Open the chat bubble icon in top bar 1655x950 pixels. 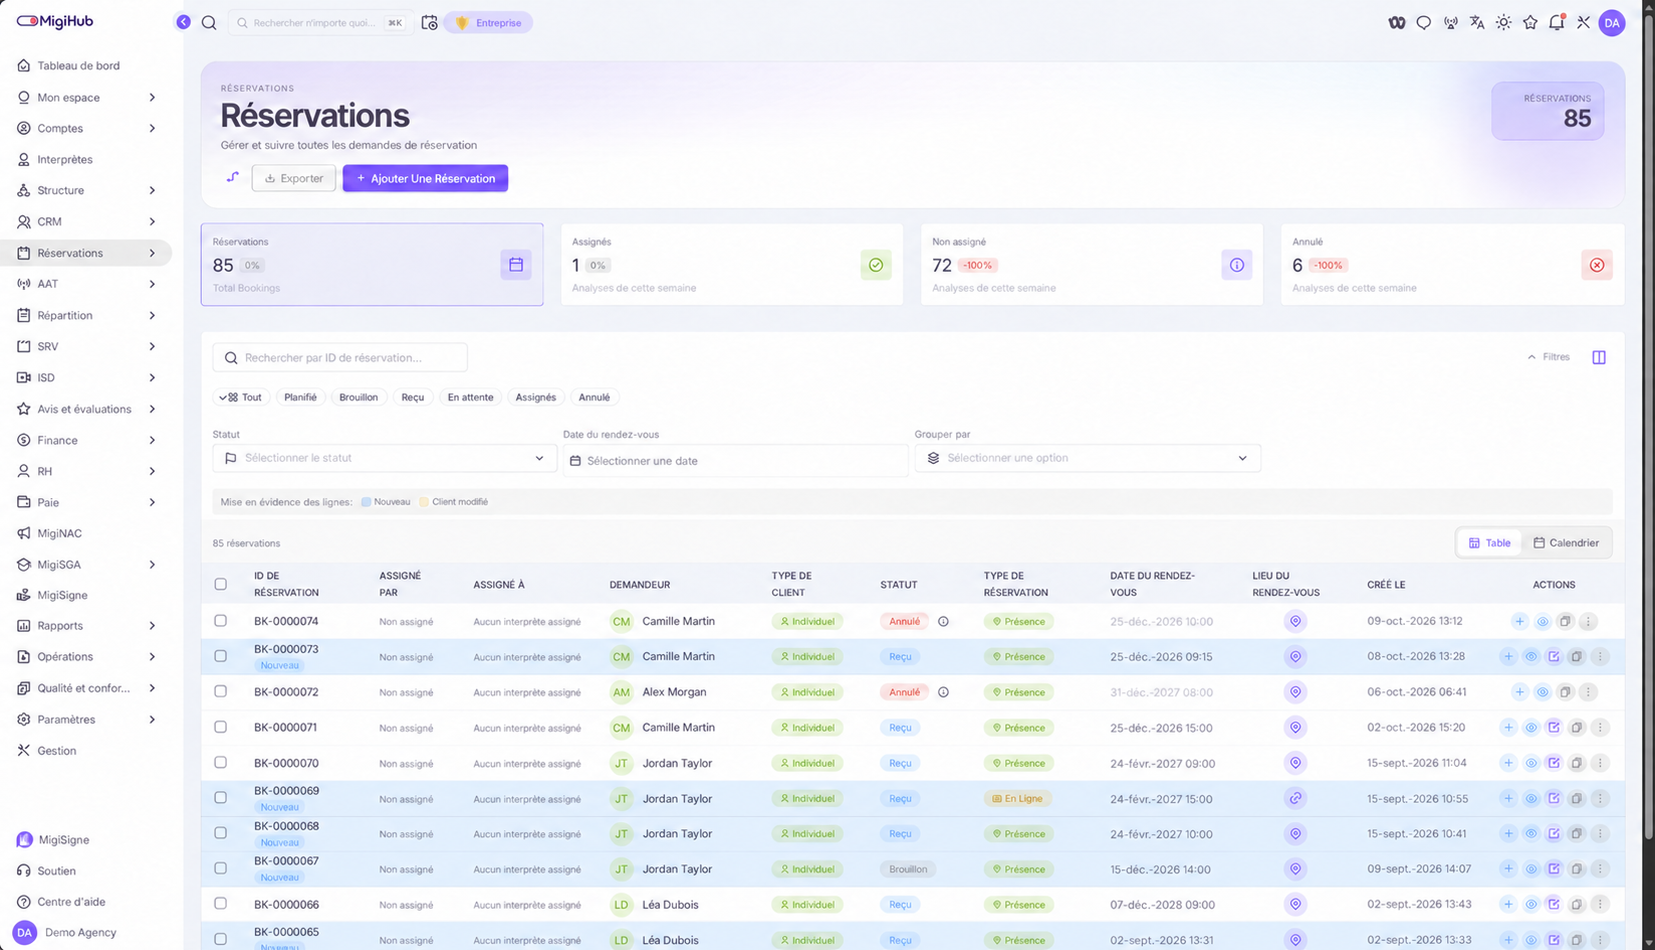point(1424,23)
